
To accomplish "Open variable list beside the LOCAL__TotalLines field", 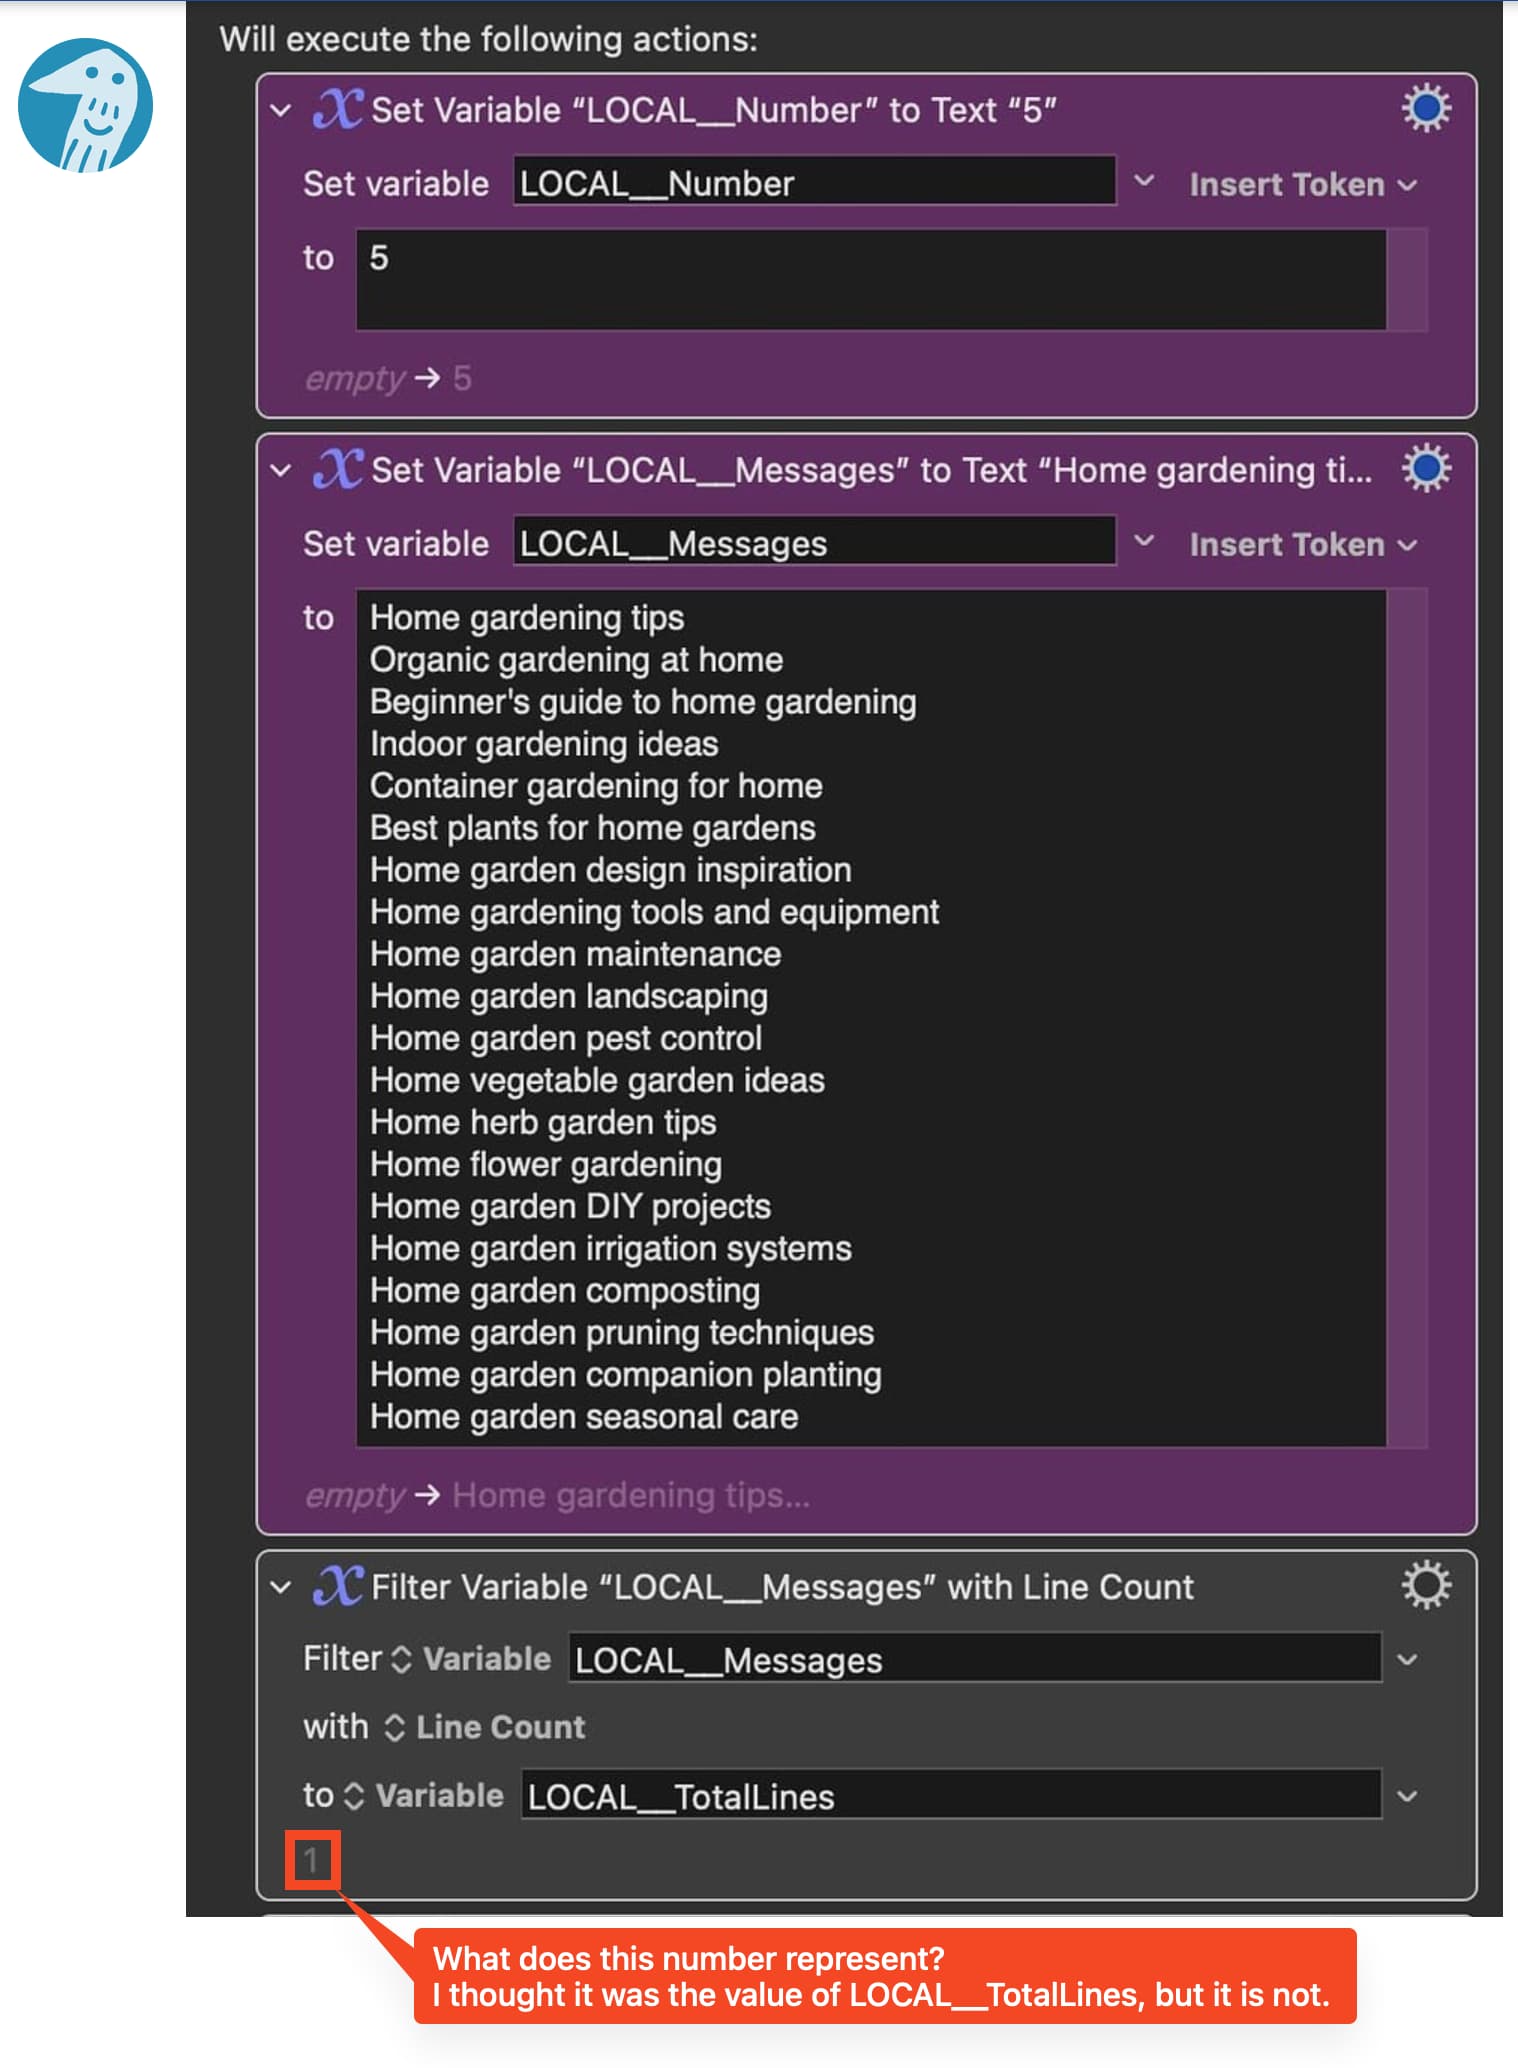I will tap(1407, 1796).
